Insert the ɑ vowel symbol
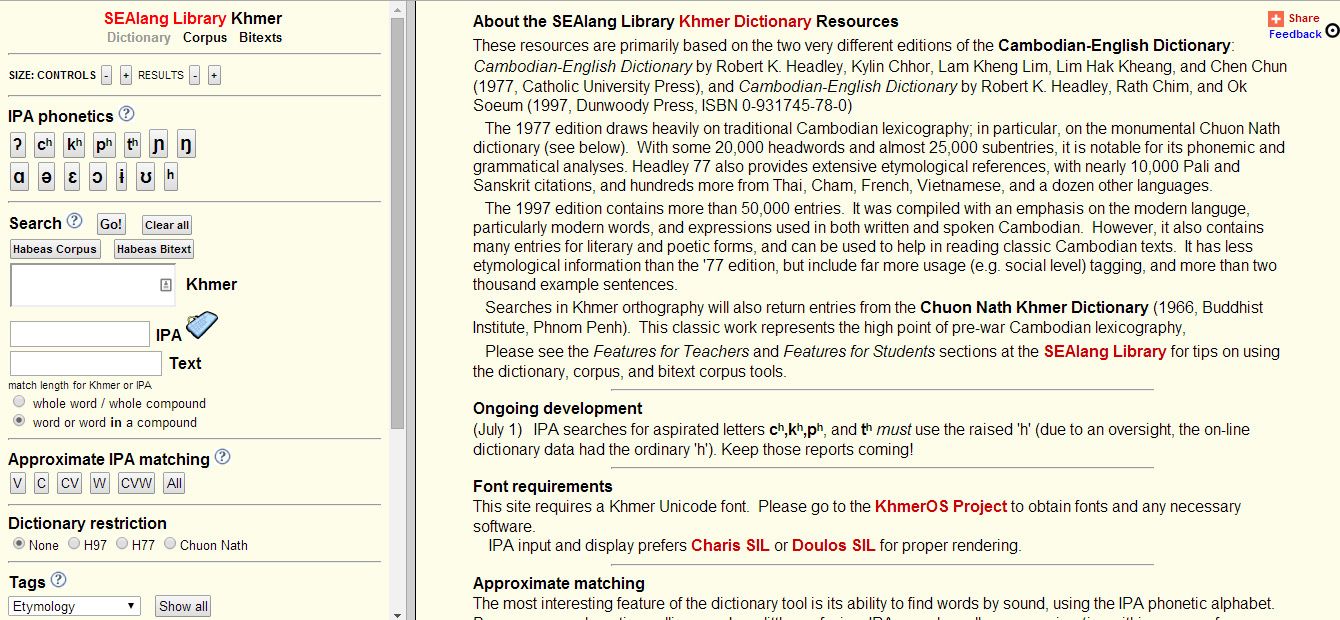Screen dimensions: 1340x620 point(19,177)
